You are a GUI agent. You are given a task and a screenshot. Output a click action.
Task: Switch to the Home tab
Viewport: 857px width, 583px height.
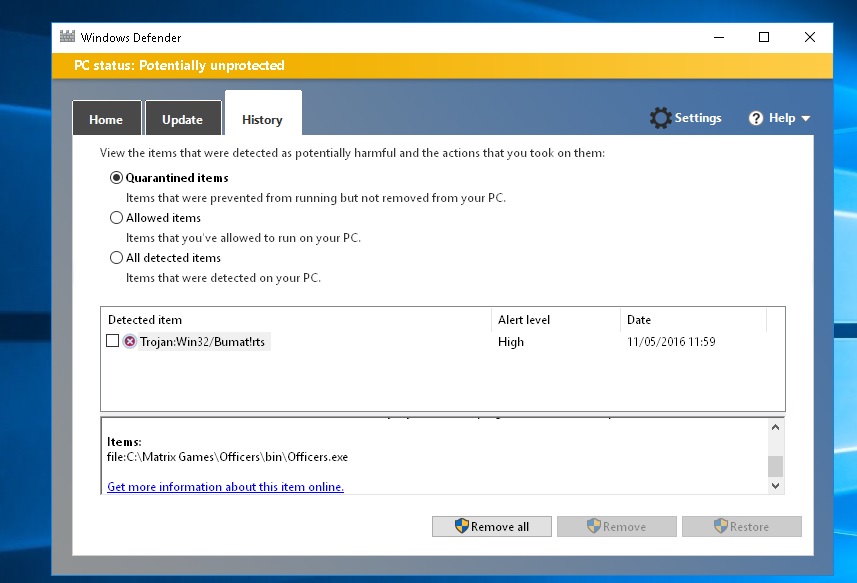[x=107, y=118]
